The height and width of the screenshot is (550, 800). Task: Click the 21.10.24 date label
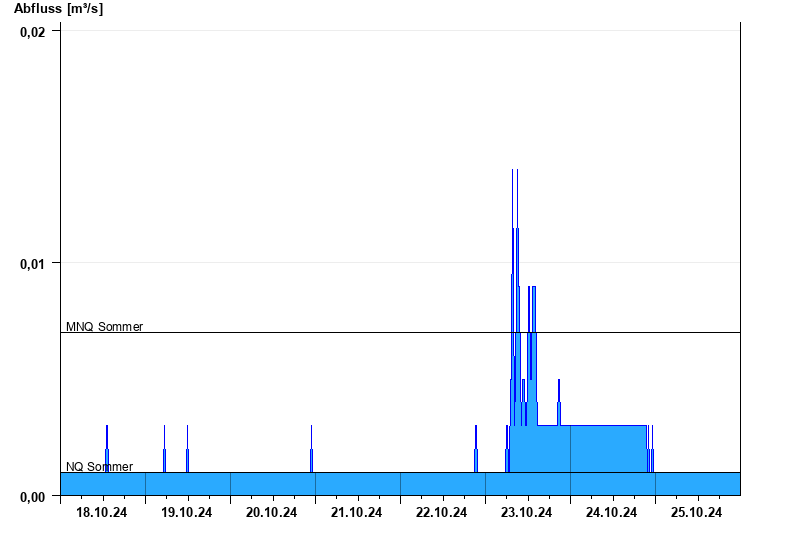[x=357, y=512]
